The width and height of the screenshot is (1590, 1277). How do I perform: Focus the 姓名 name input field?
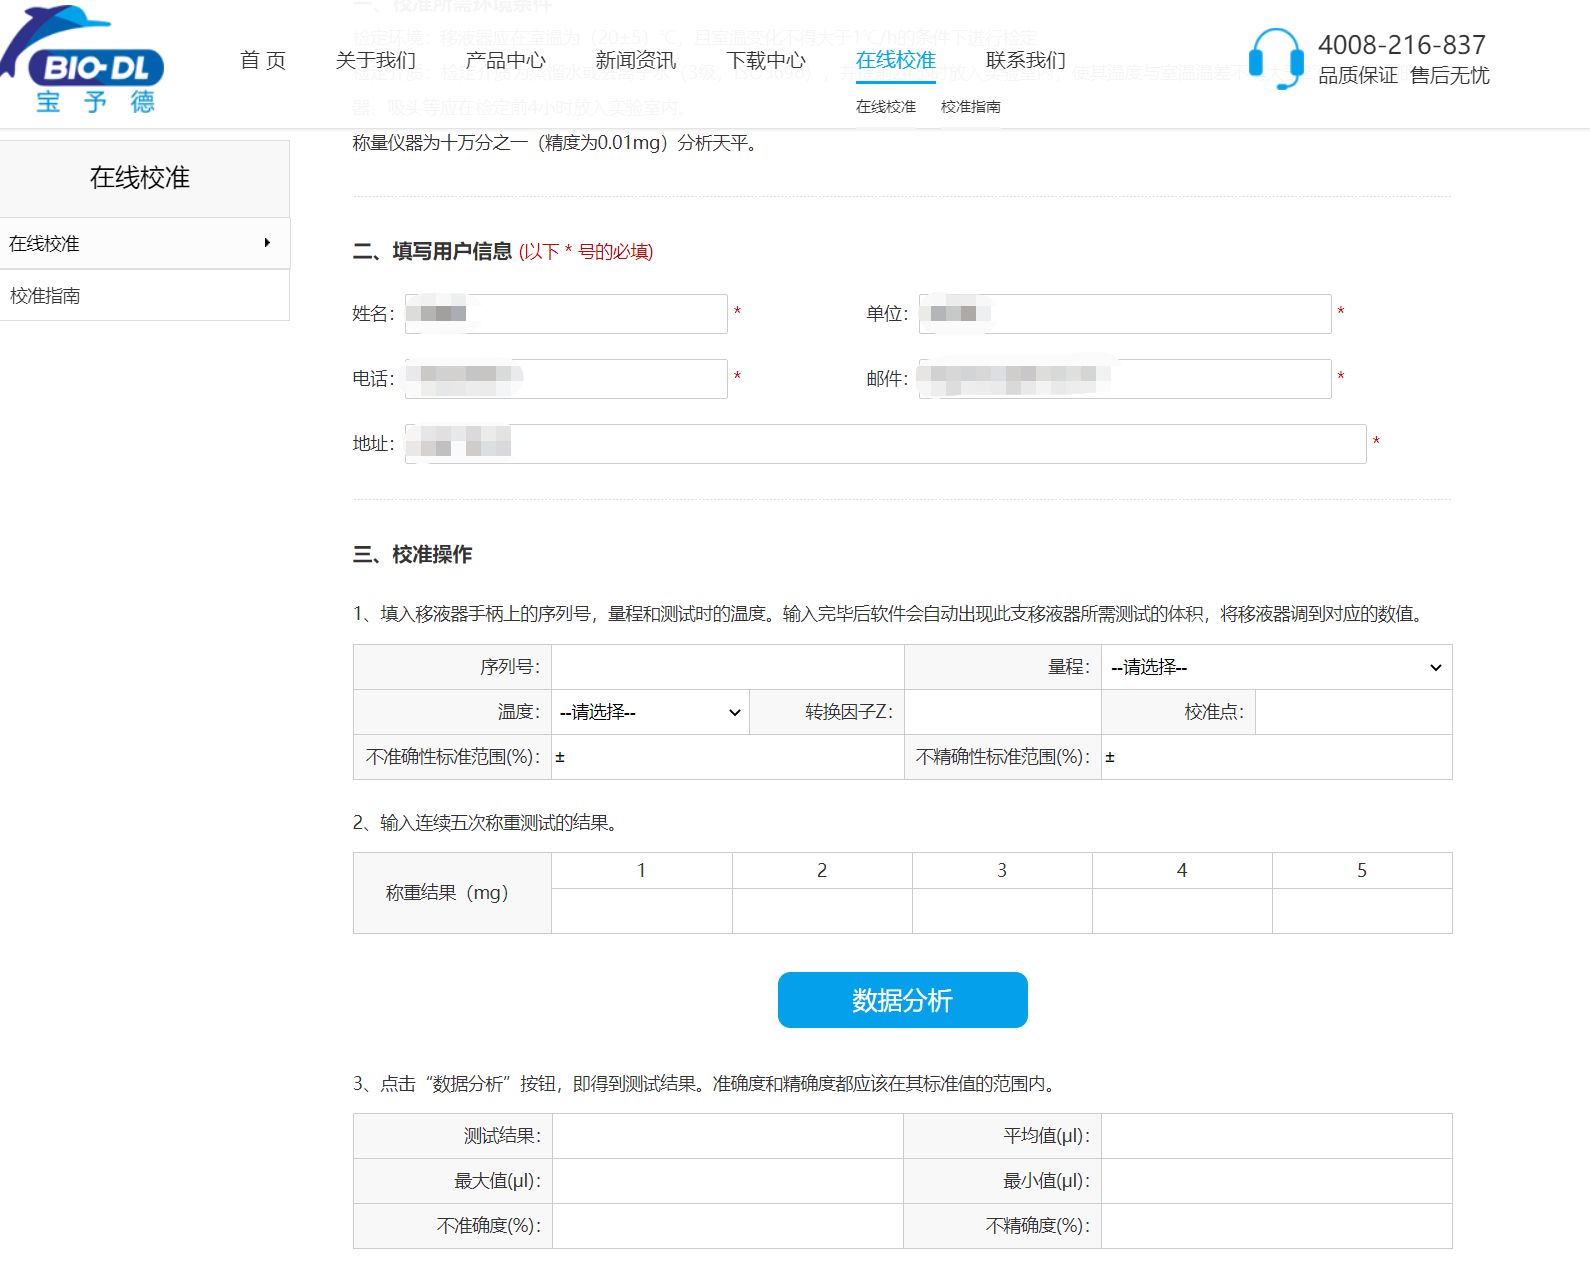point(566,314)
